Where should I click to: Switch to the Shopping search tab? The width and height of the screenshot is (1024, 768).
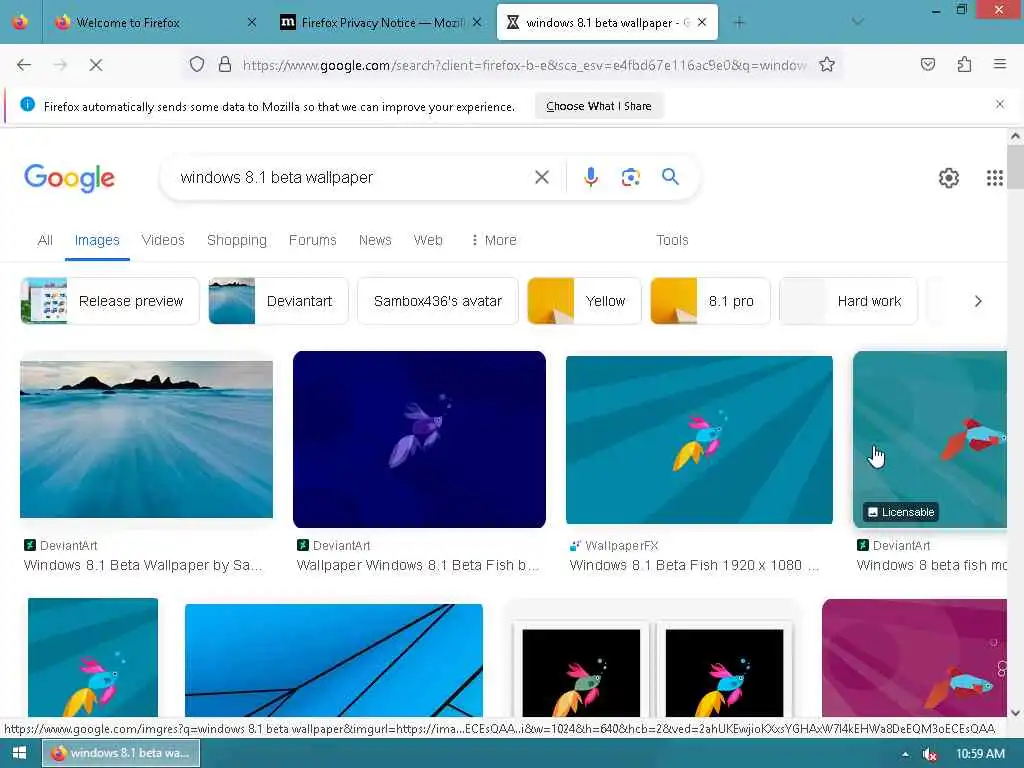236,240
